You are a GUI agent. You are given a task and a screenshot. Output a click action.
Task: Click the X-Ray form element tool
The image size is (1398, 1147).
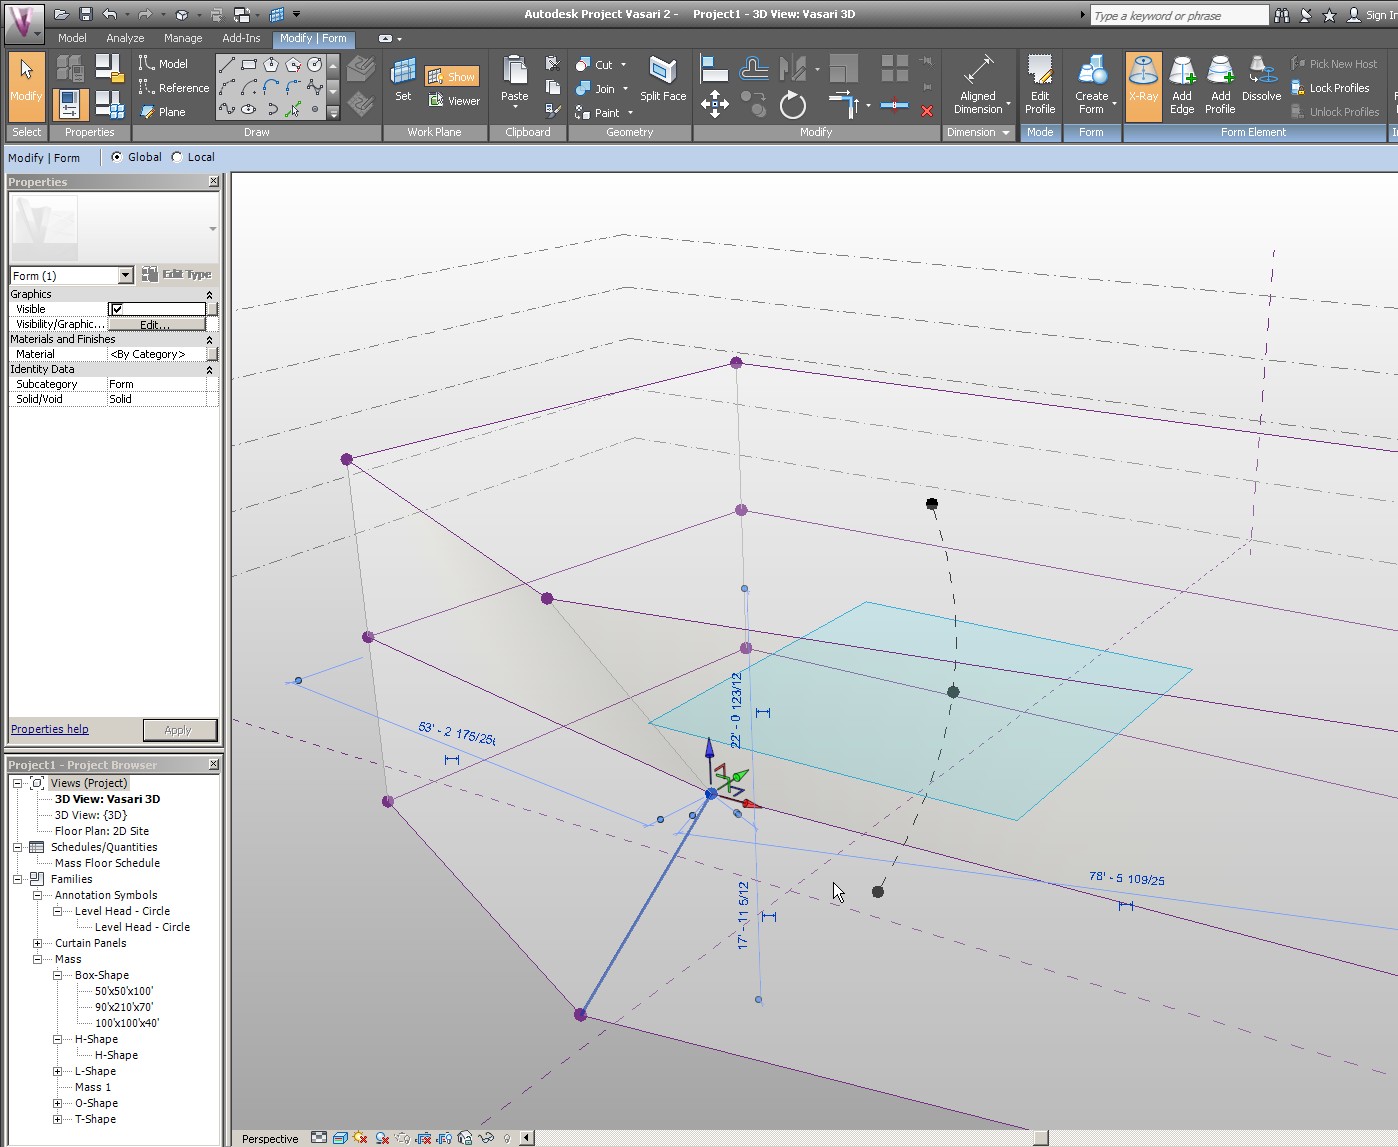coord(1143,85)
